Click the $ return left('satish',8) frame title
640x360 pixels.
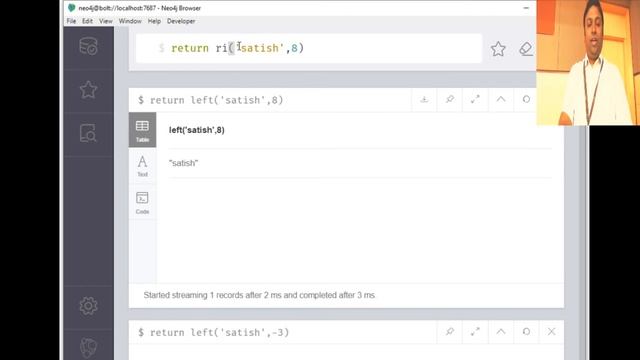(x=211, y=100)
